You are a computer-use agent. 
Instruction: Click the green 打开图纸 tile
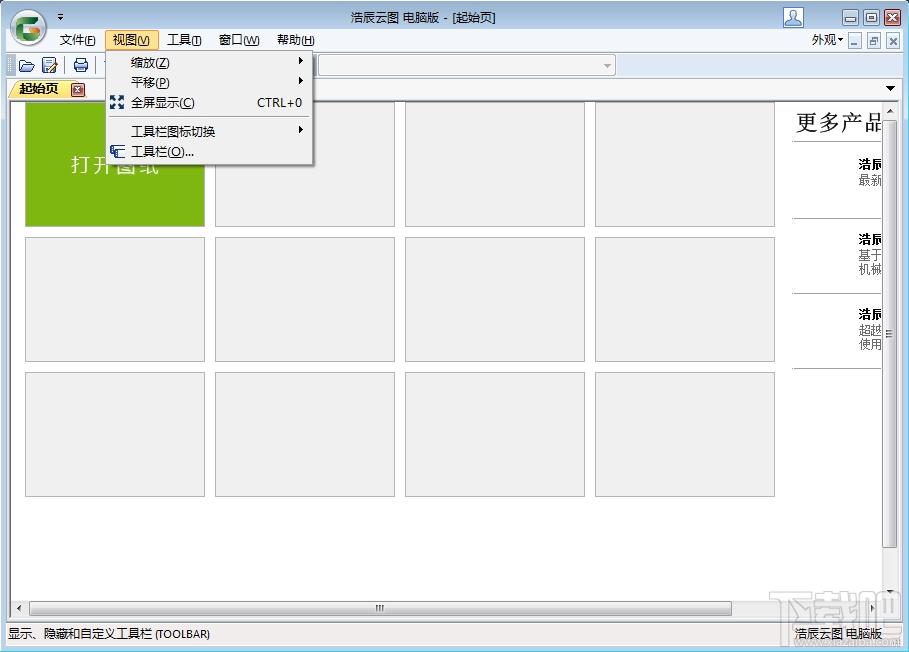coord(115,165)
